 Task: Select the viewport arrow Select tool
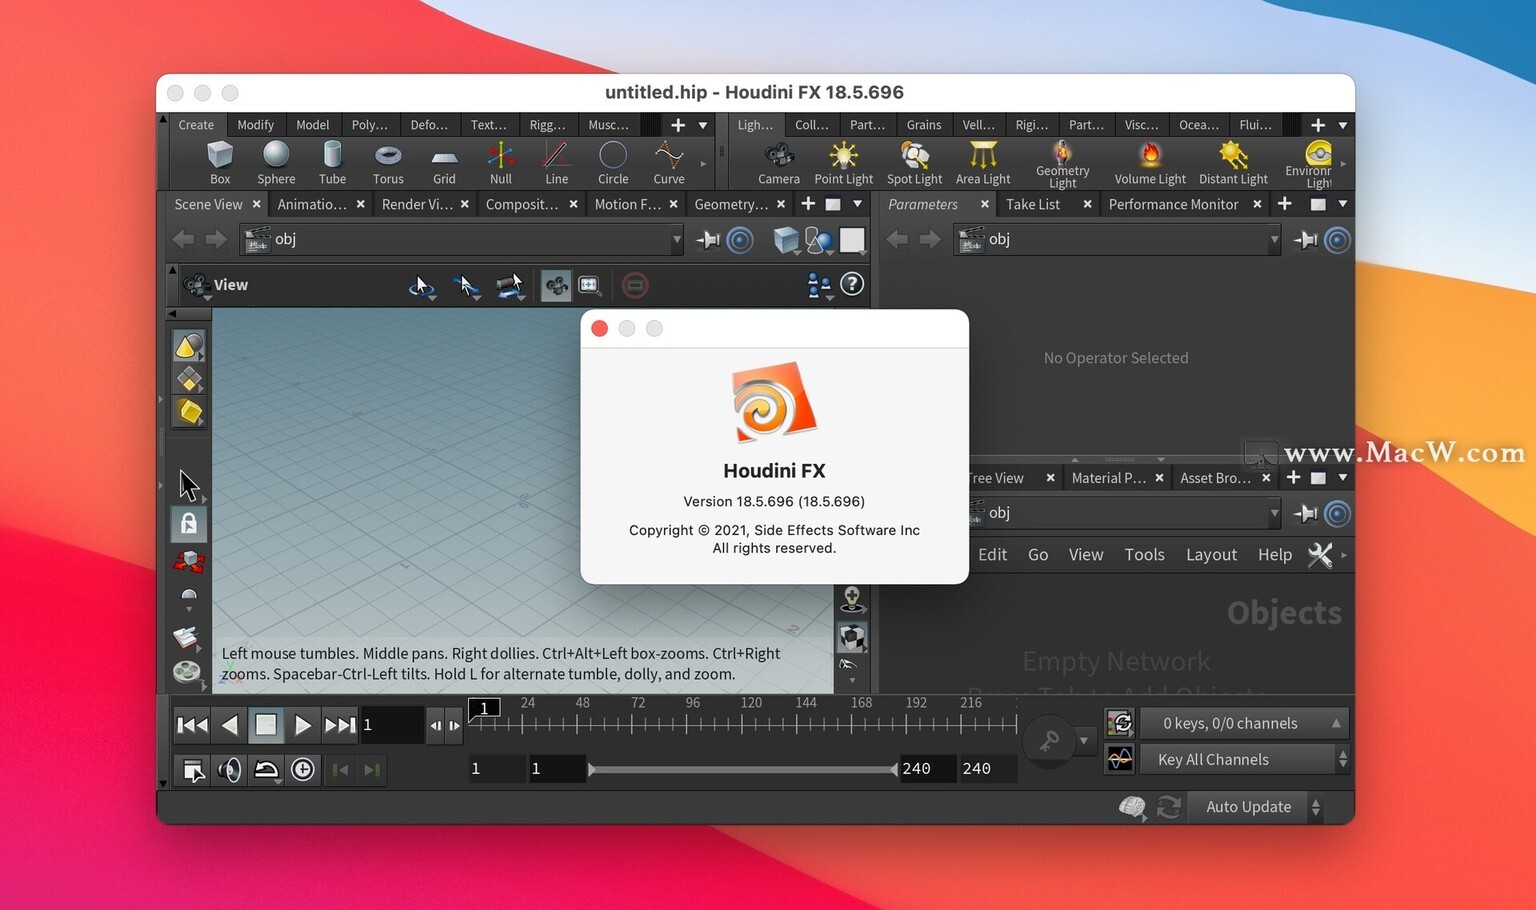coord(189,485)
